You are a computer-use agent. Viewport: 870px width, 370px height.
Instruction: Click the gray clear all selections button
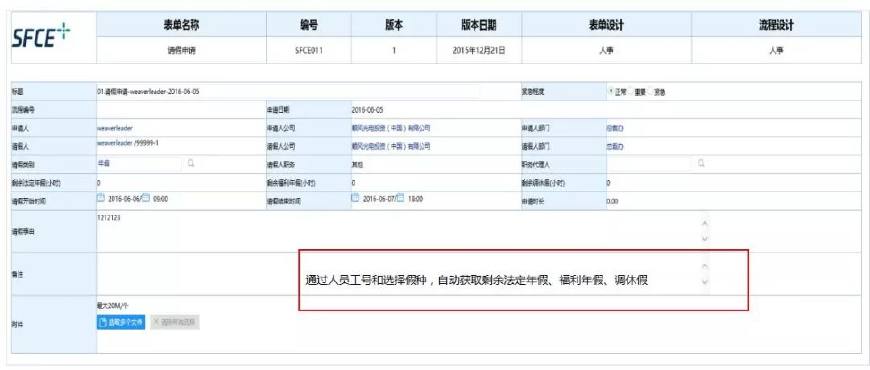click(x=175, y=322)
